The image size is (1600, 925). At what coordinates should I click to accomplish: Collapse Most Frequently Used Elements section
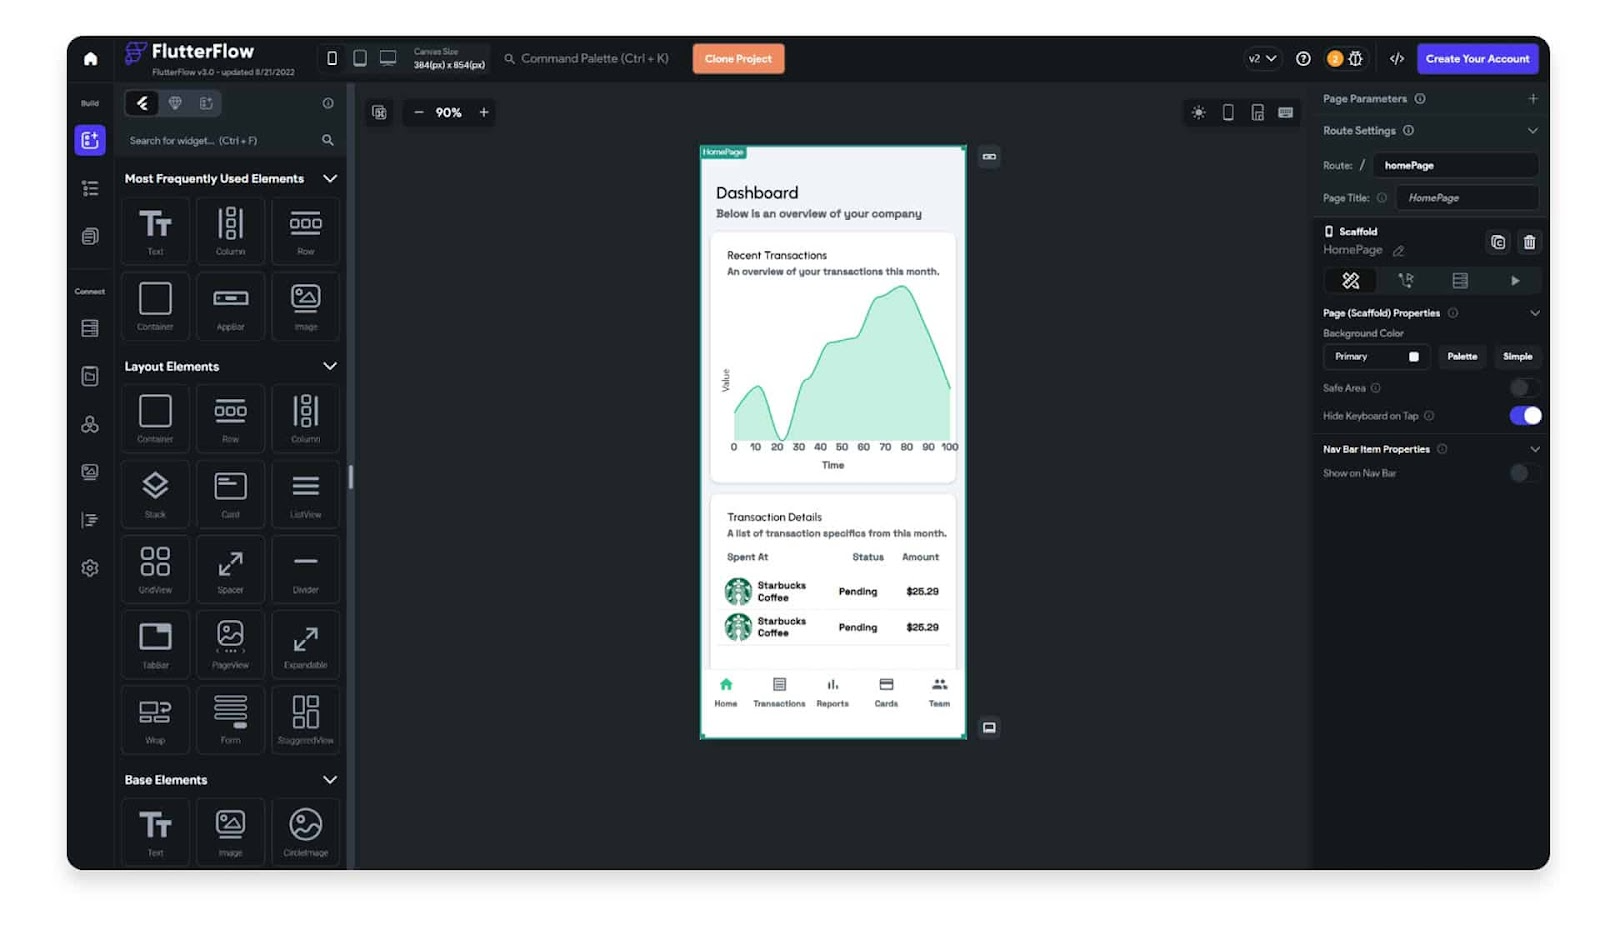[x=330, y=179]
